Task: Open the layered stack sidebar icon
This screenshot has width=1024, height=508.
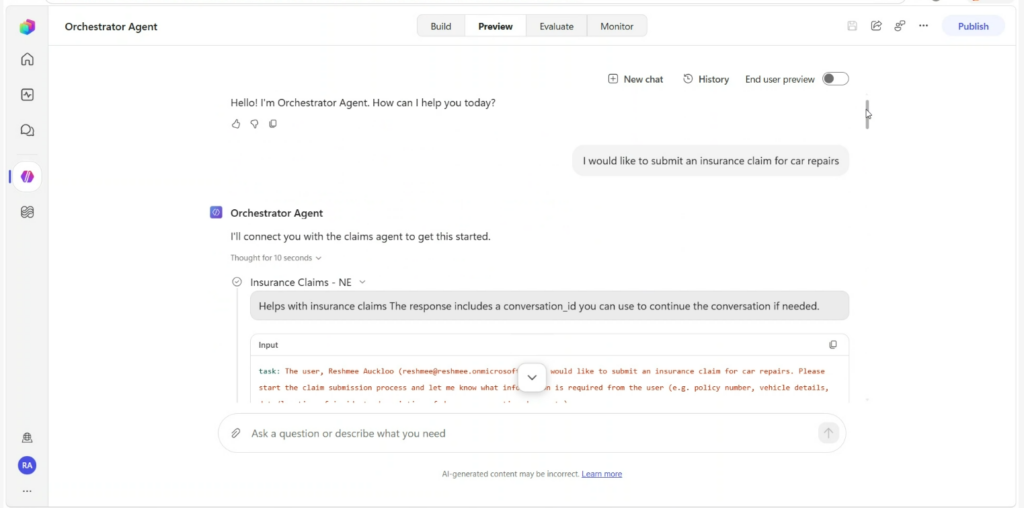Action: click(x=27, y=212)
